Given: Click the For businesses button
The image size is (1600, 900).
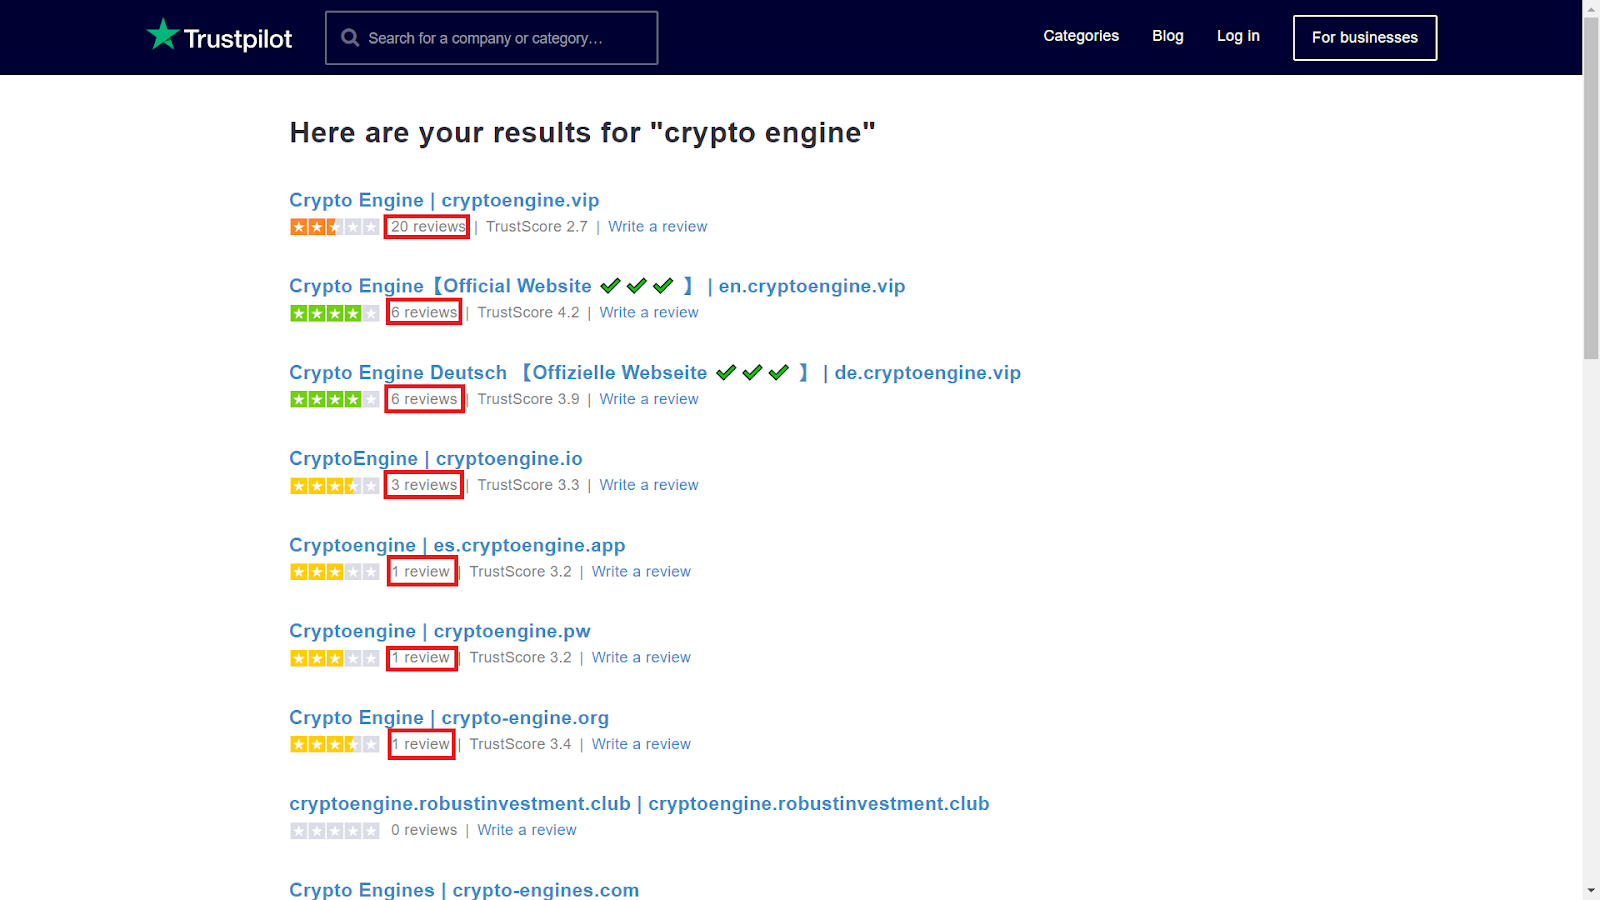Looking at the screenshot, I should 1365,38.
